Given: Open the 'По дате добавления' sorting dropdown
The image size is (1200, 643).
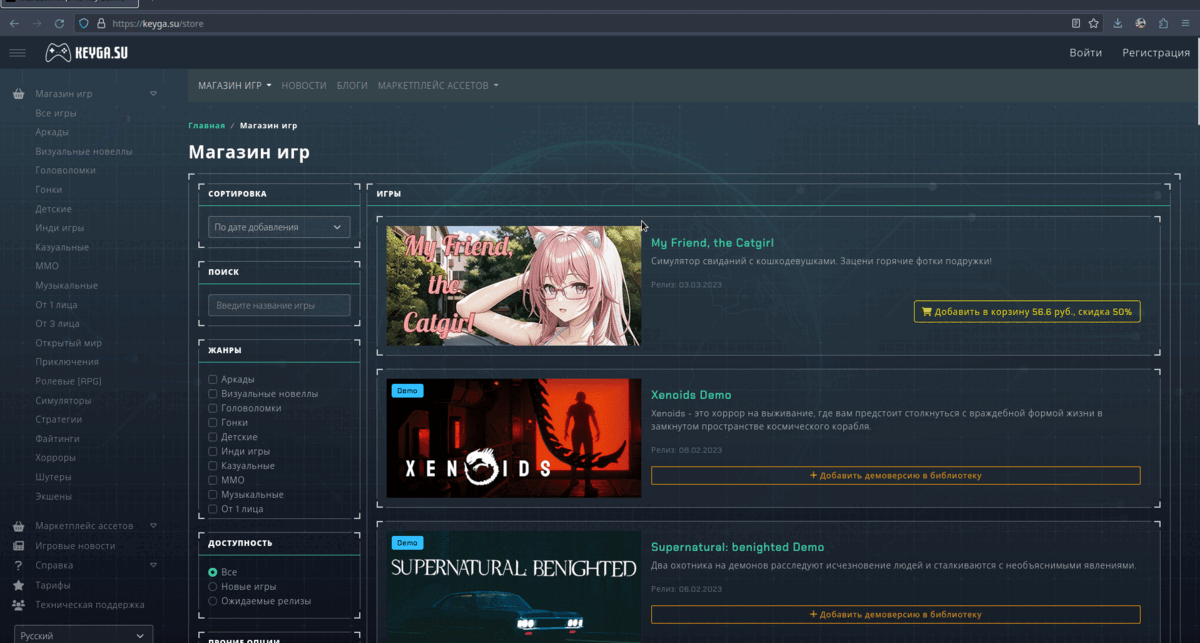Looking at the screenshot, I should click(278, 227).
